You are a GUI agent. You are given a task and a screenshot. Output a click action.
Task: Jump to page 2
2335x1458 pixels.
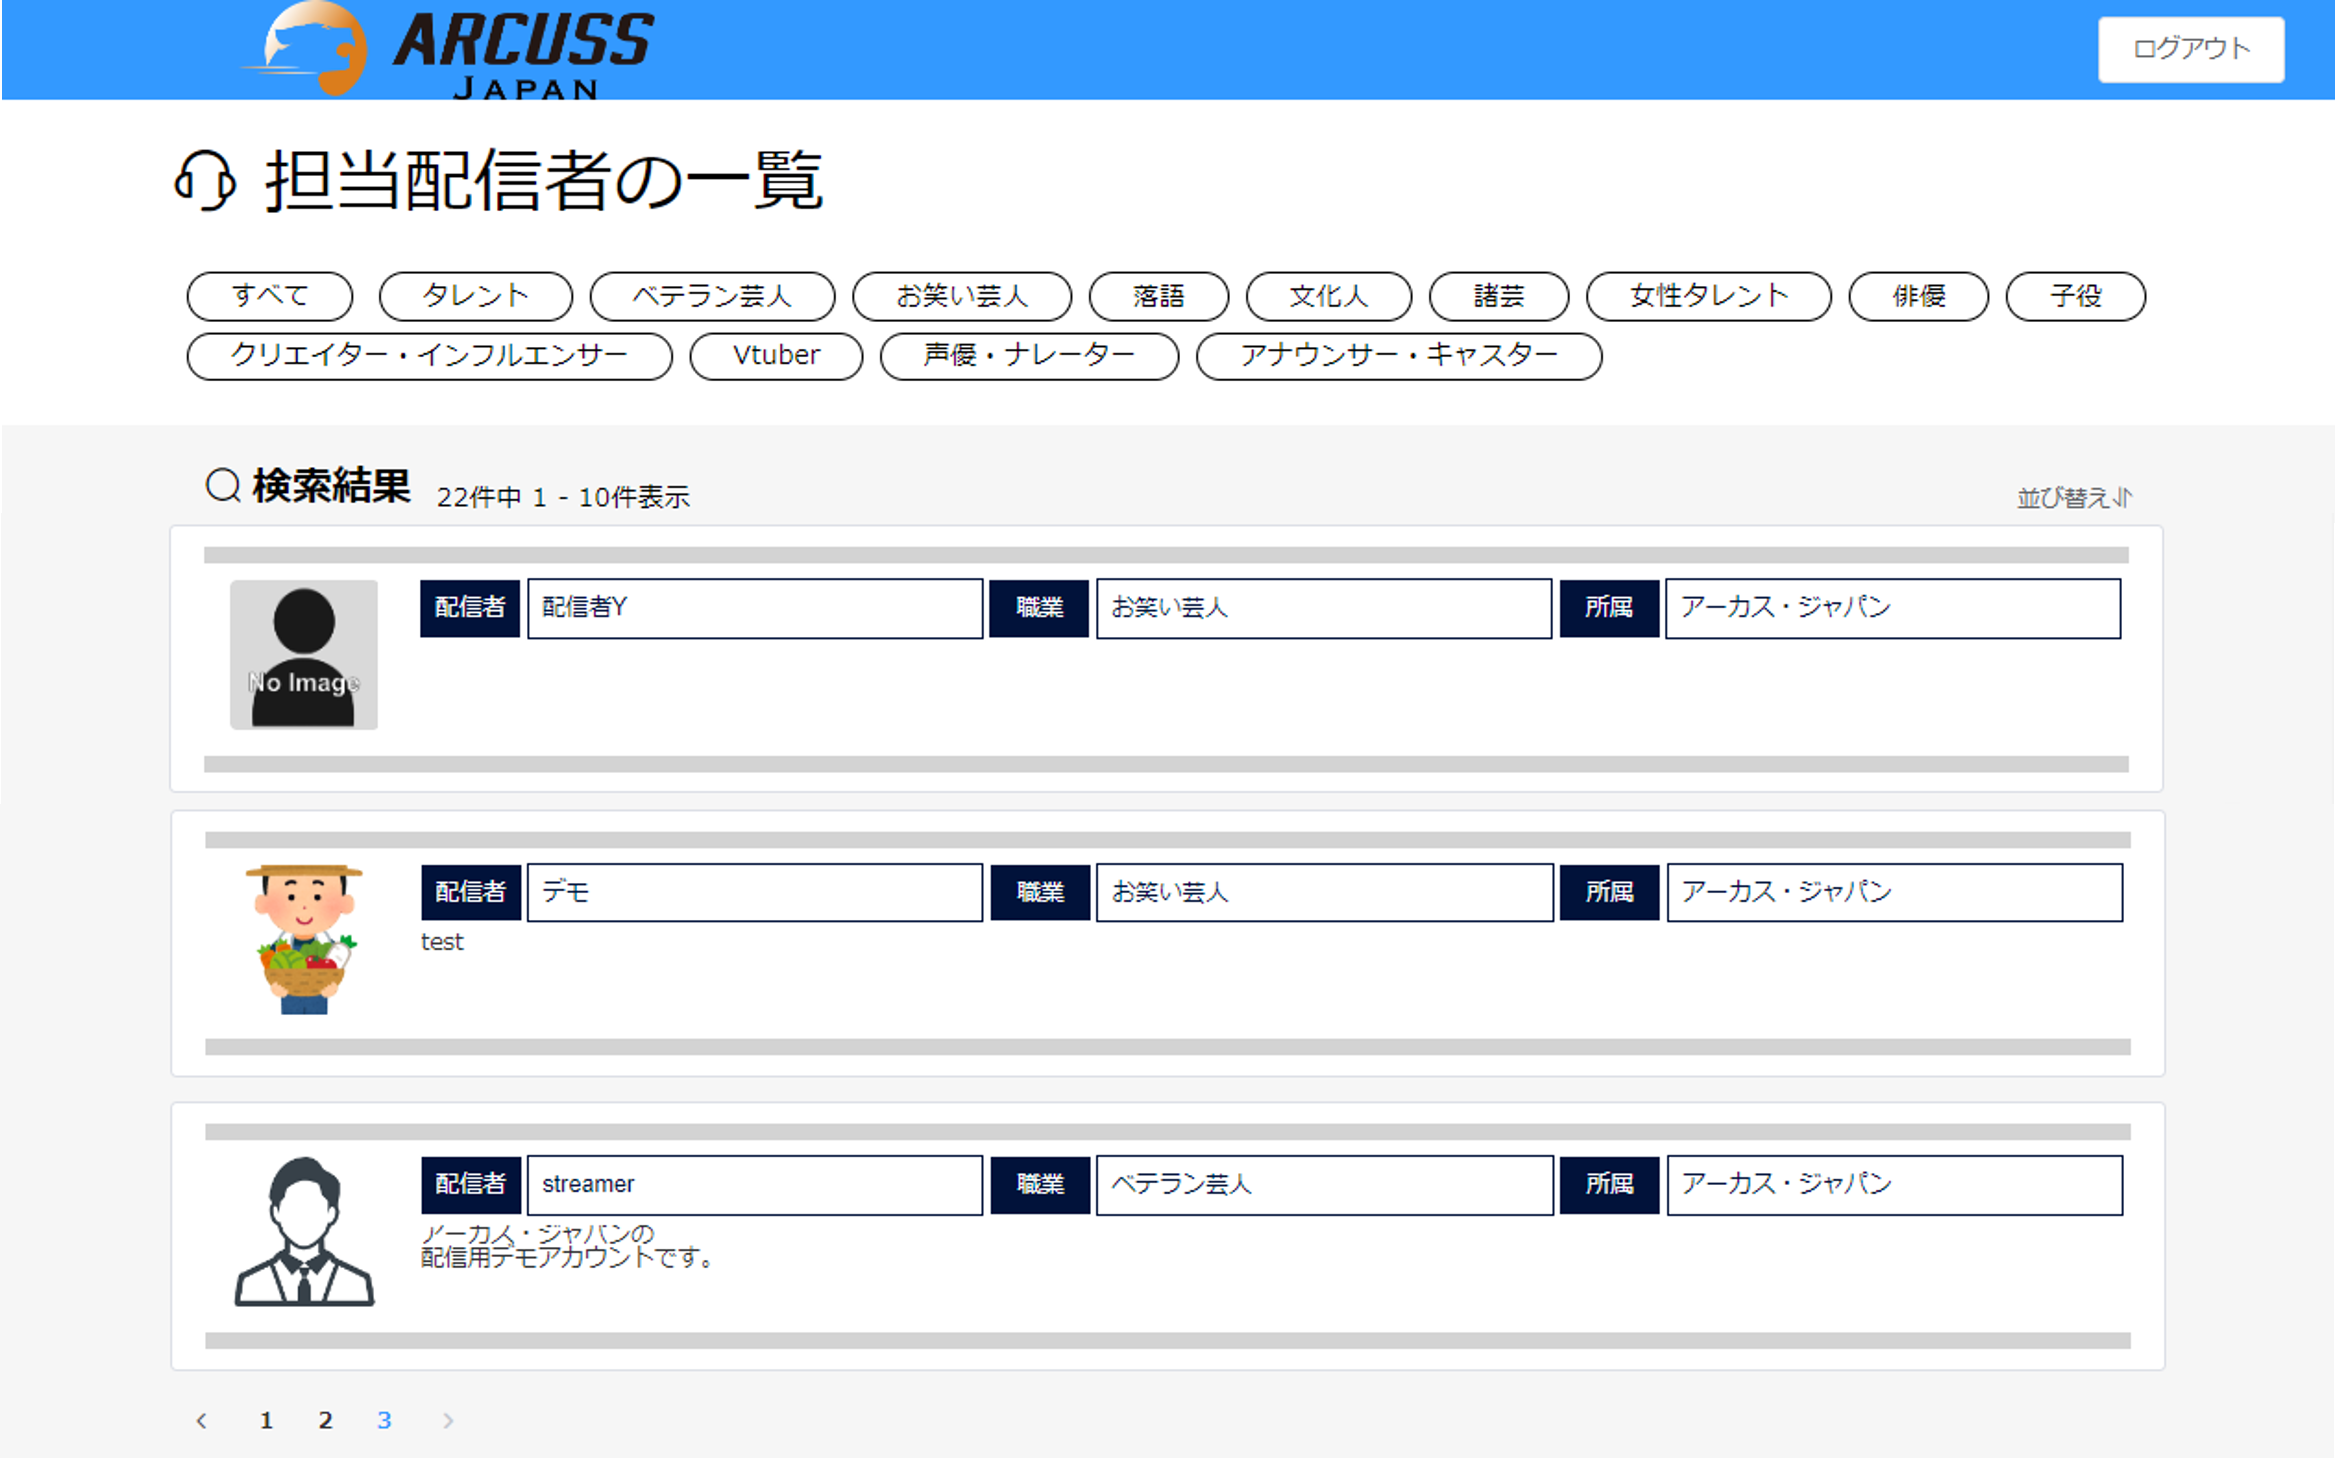tap(325, 1420)
